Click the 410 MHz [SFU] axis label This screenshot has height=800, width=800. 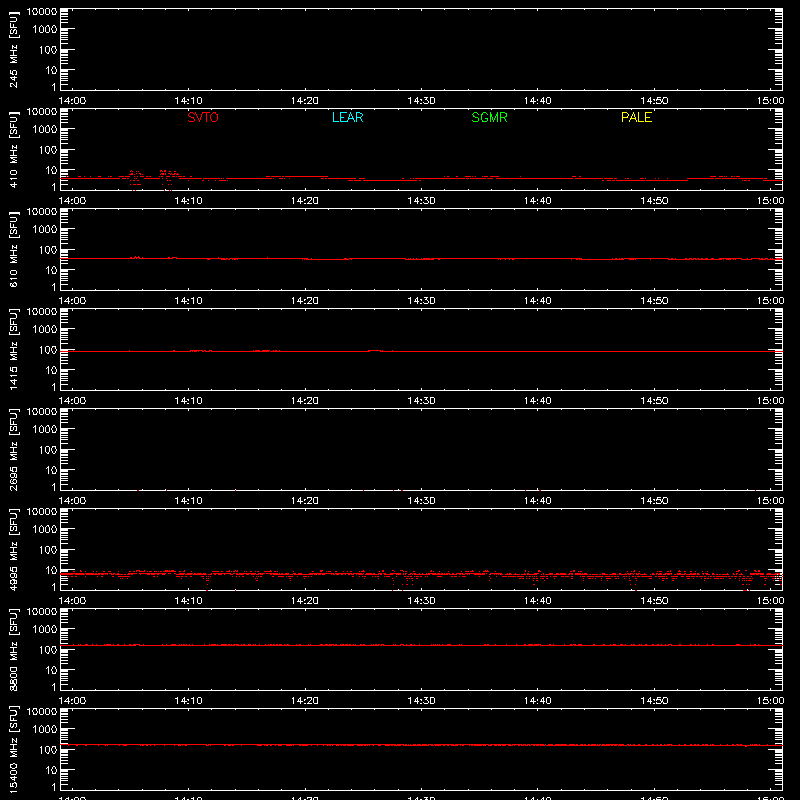coord(13,149)
